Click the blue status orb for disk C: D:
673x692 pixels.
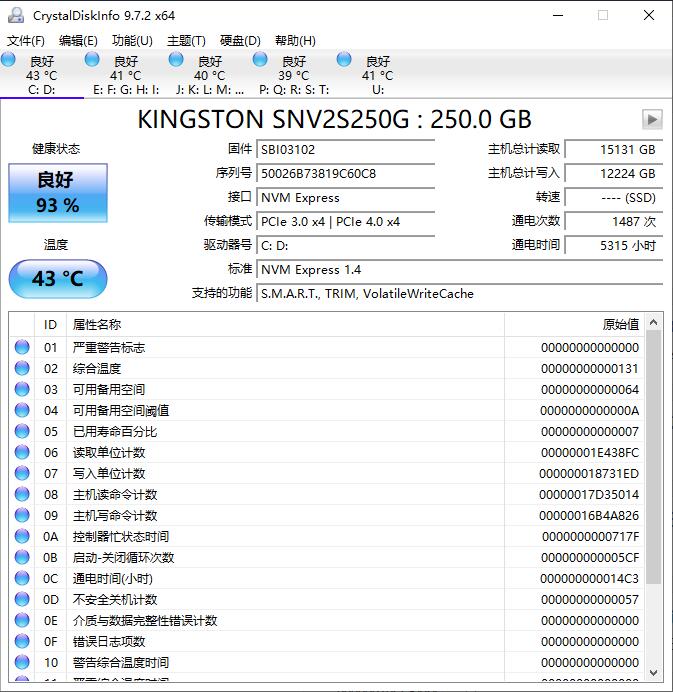(8, 59)
